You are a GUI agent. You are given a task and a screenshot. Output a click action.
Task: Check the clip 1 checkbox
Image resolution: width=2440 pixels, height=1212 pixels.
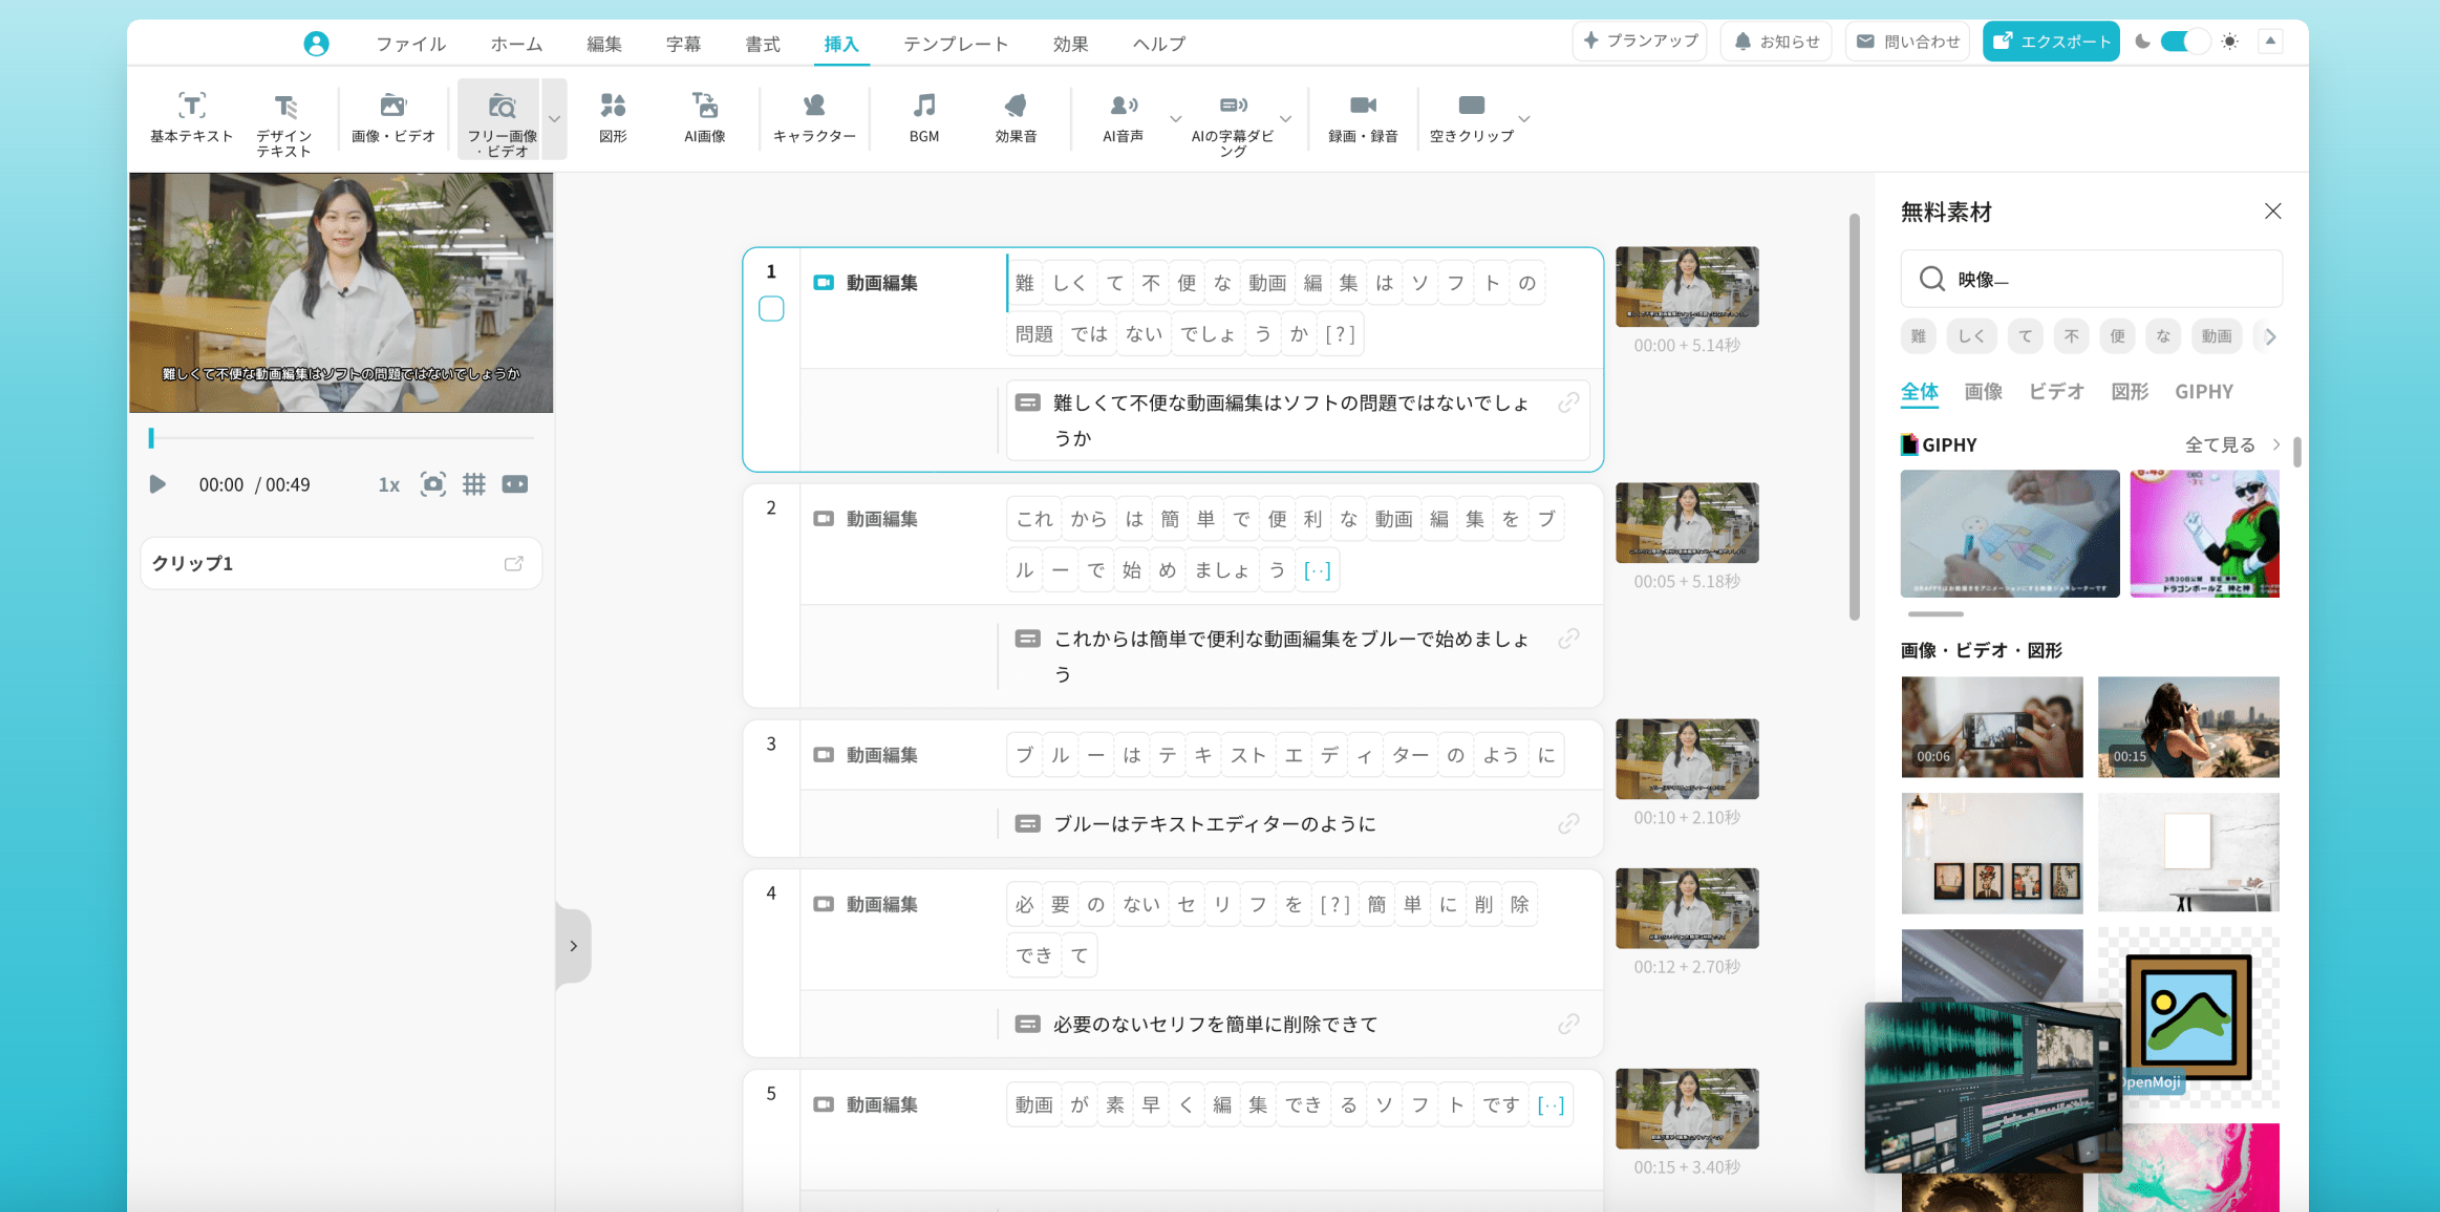click(x=771, y=309)
